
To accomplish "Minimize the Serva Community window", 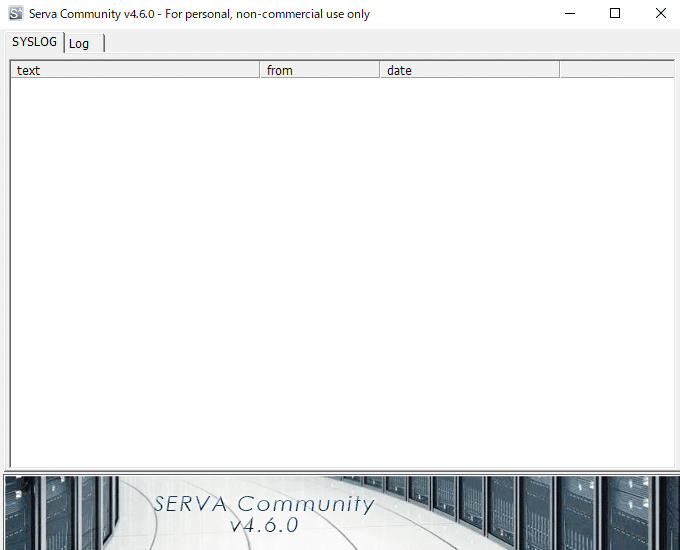I will 570,13.
